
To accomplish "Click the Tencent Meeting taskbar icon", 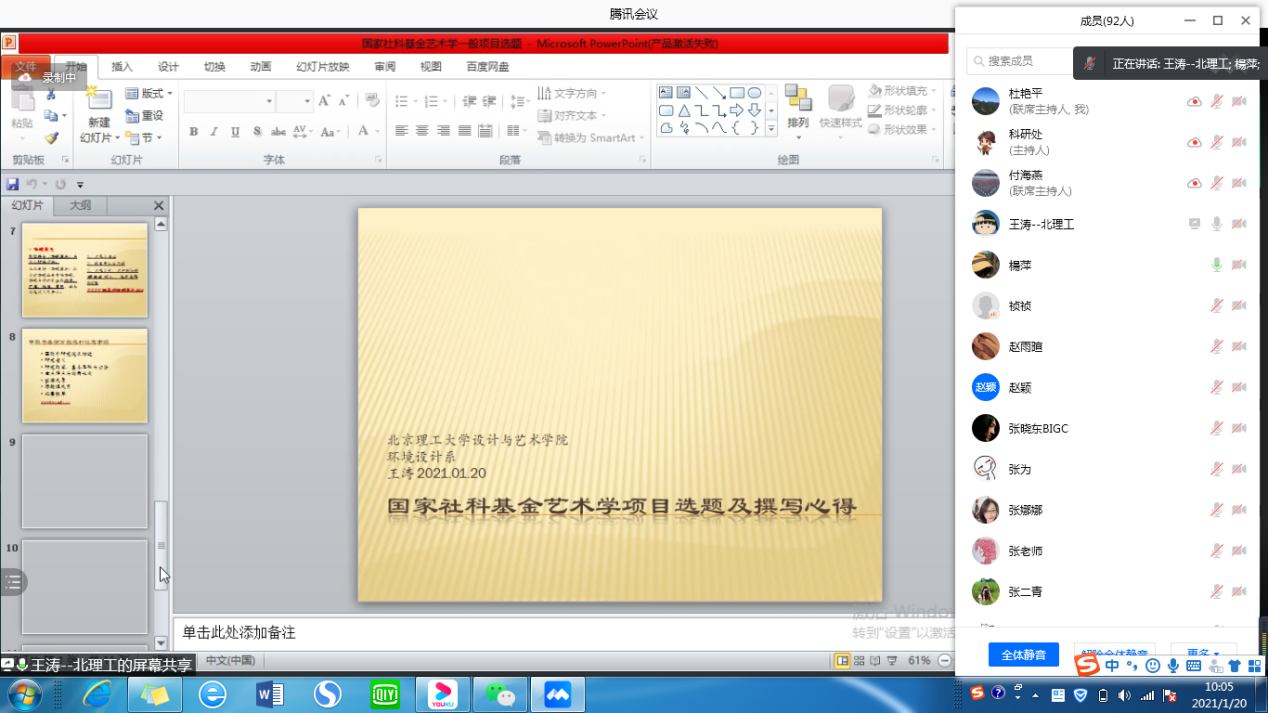I will (557, 694).
